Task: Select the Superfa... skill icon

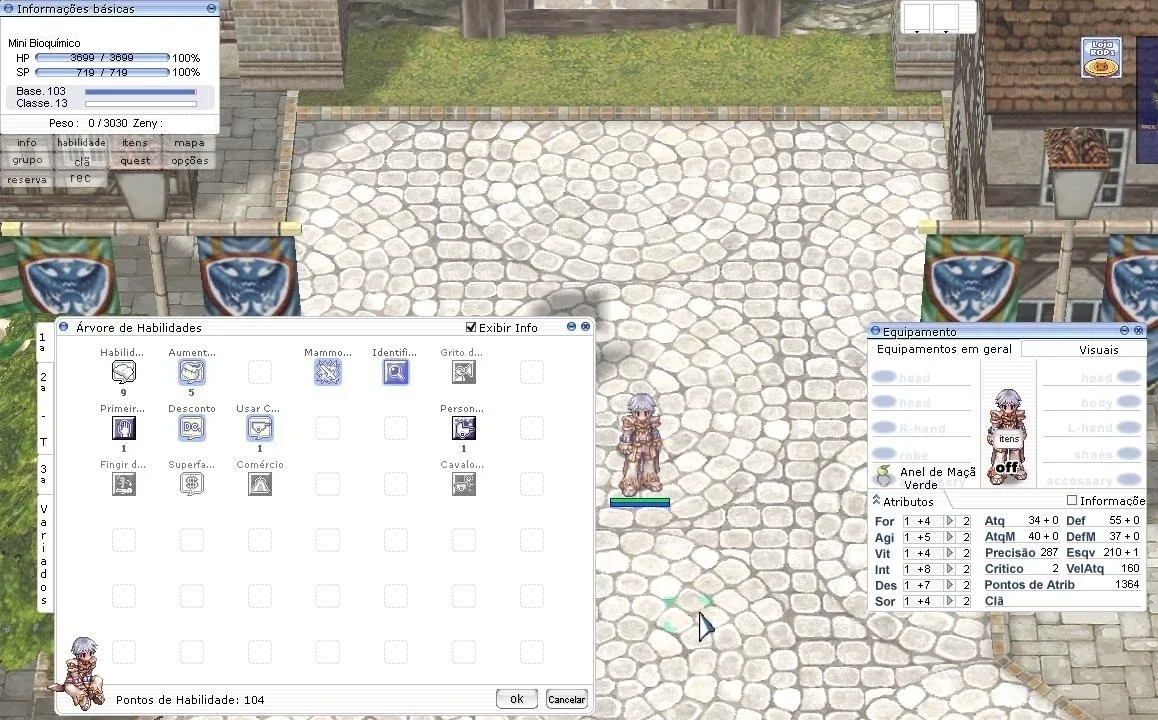Action: pos(191,484)
